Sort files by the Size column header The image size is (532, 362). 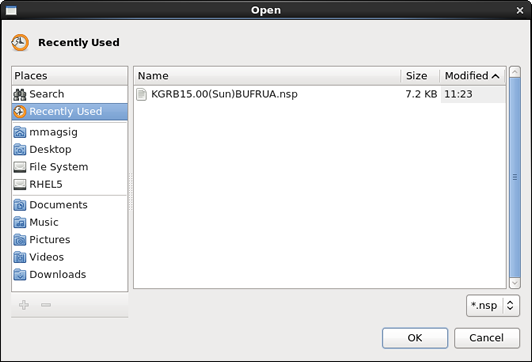(x=420, y=76)
